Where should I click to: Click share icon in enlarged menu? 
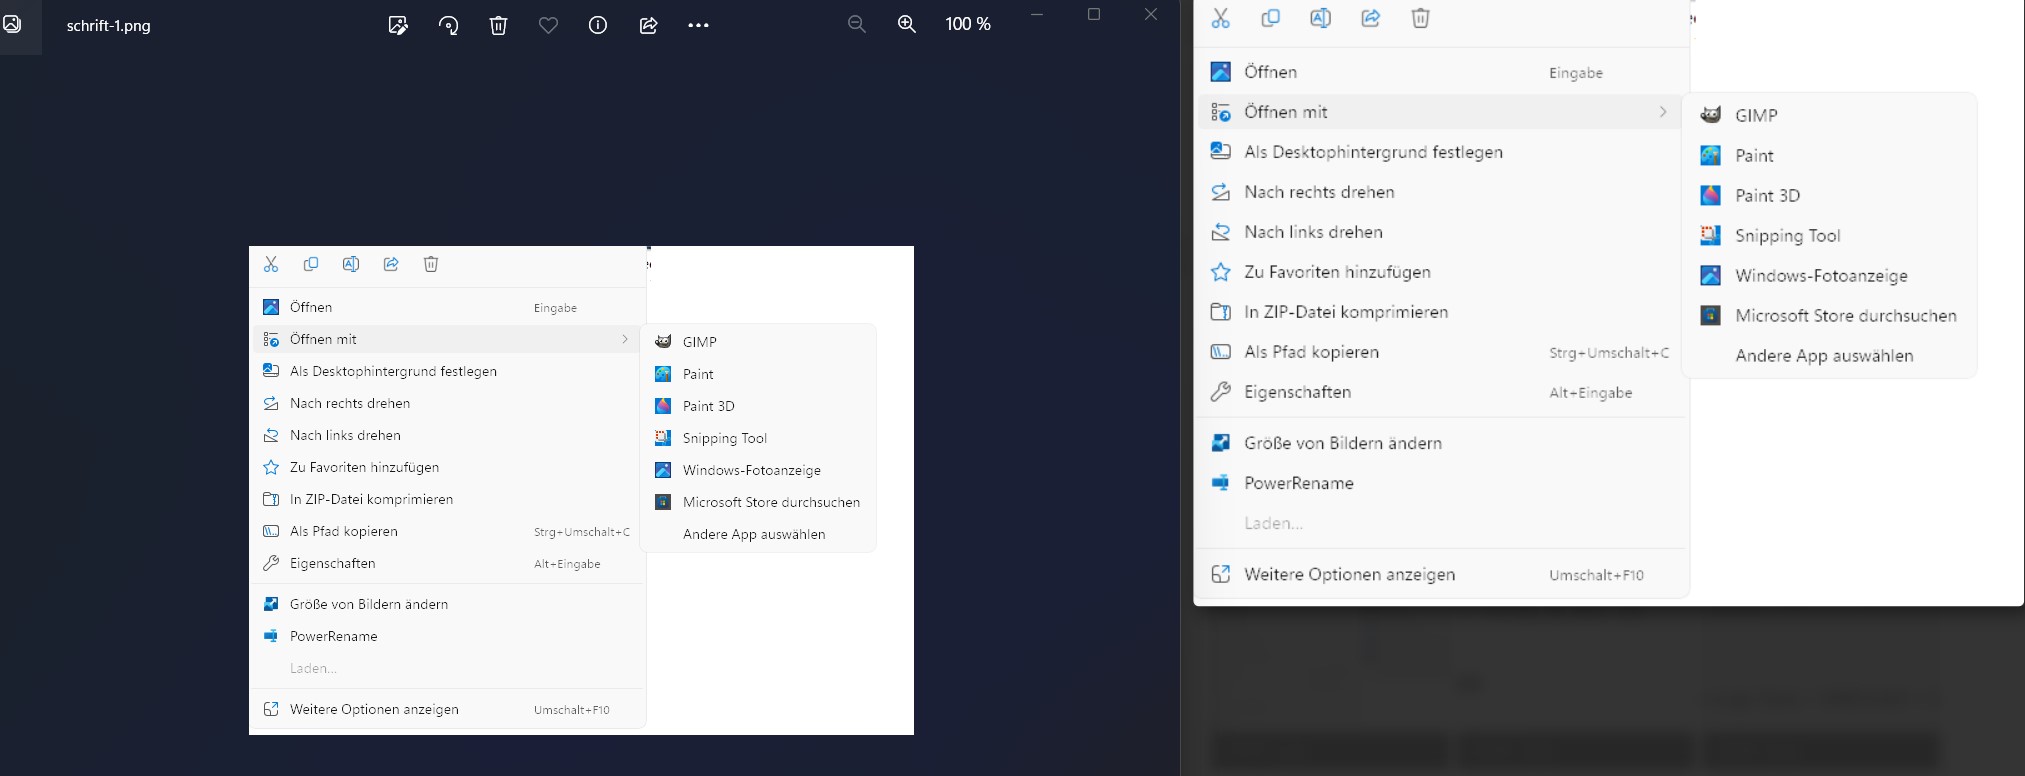click(x=1370, y=18)
